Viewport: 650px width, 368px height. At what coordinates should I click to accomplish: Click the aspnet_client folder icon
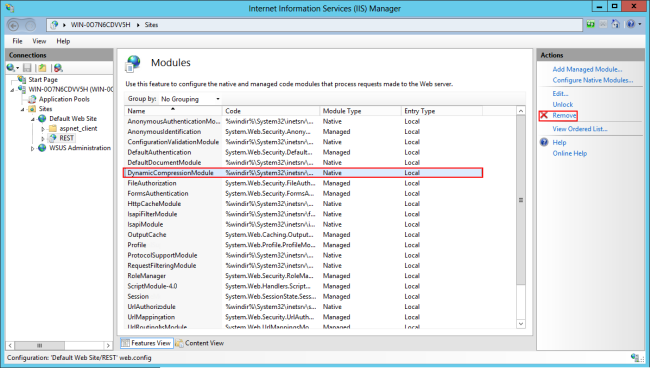click(x=53, y=128)
